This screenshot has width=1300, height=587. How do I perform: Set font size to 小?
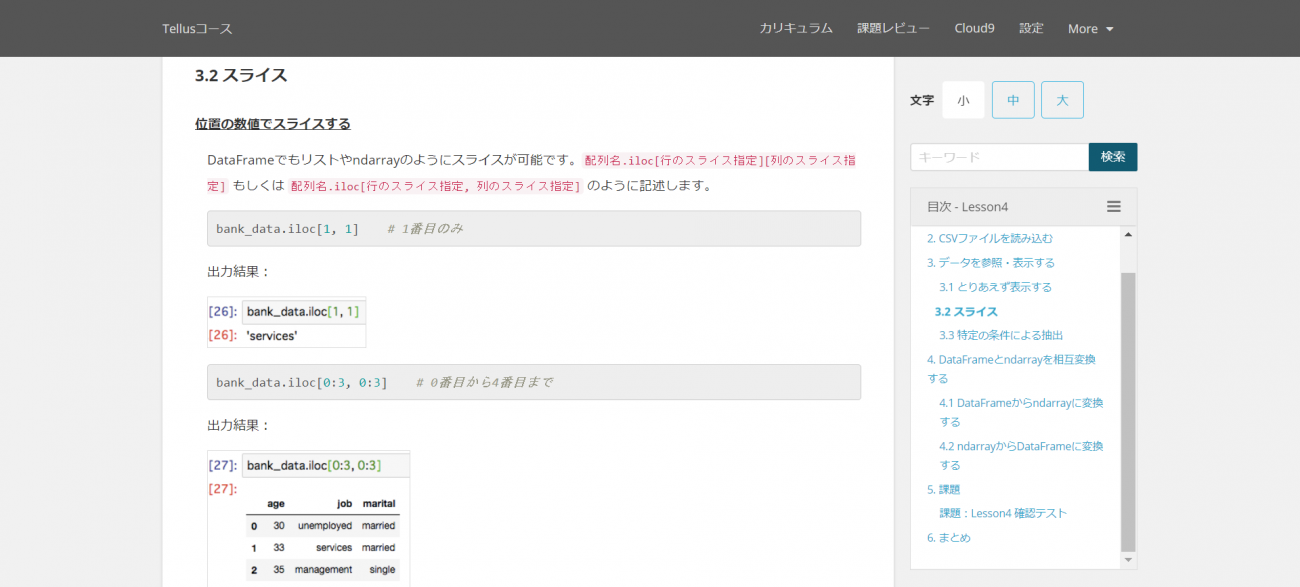pyautogui.click(x=963, y=100)
